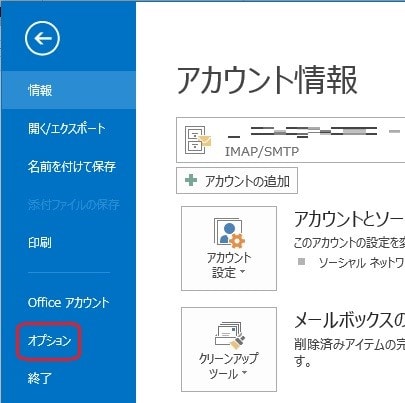Open the 開く/エクスポート menu item
This screenshot has height=403, width=405.
point(68,128)
